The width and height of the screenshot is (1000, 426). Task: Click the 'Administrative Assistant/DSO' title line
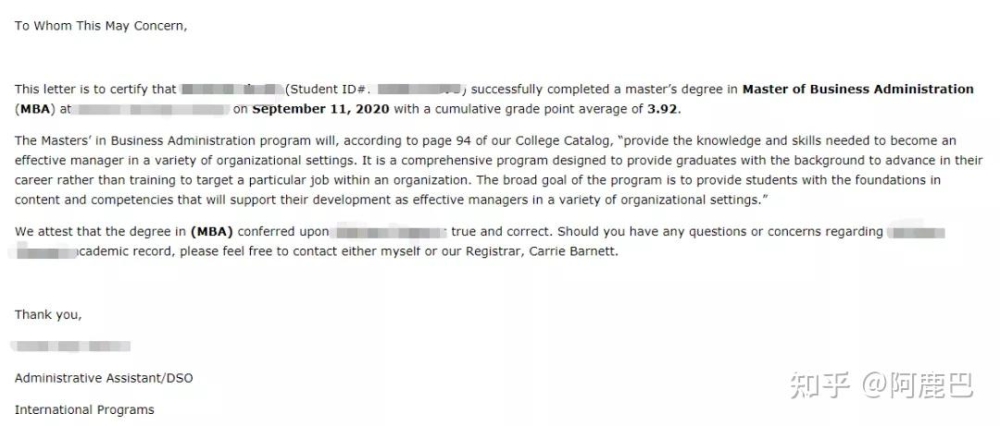pos(103,378)
